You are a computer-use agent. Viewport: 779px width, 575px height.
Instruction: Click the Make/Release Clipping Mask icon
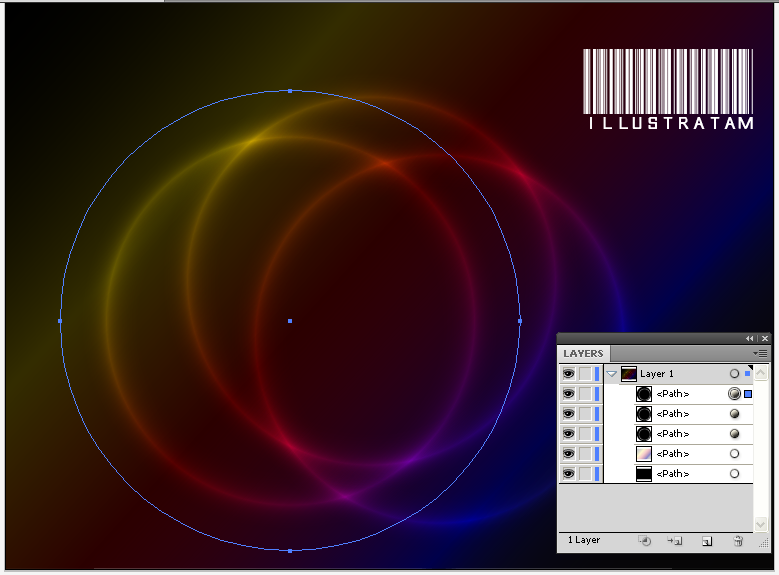point(644,541)
